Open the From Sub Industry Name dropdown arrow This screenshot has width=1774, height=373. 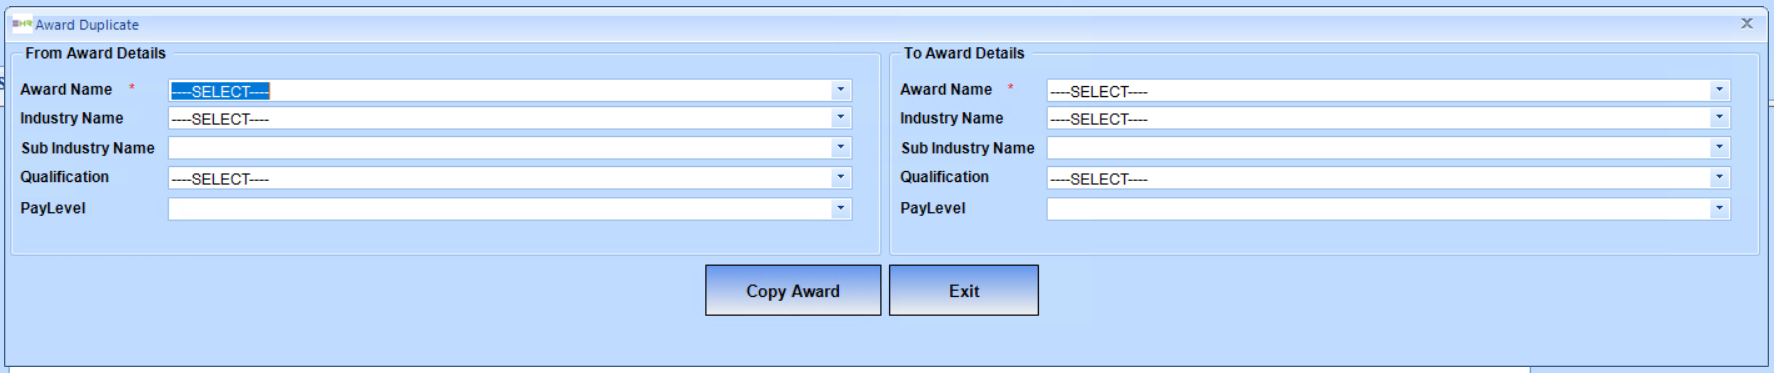pyautogui.click(x=840, y=148)
